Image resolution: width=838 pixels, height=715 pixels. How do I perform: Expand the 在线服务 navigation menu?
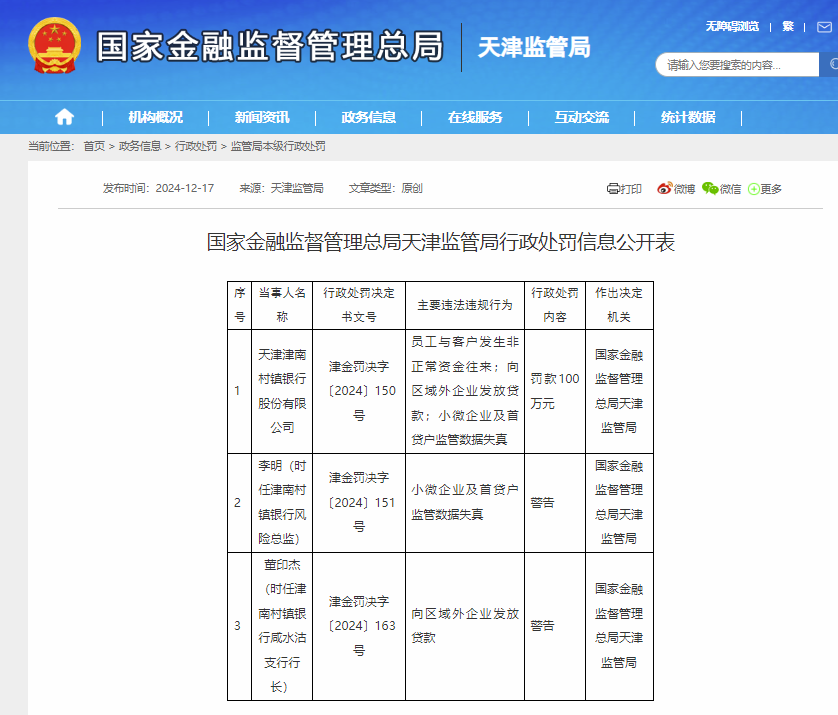[475, 117]
